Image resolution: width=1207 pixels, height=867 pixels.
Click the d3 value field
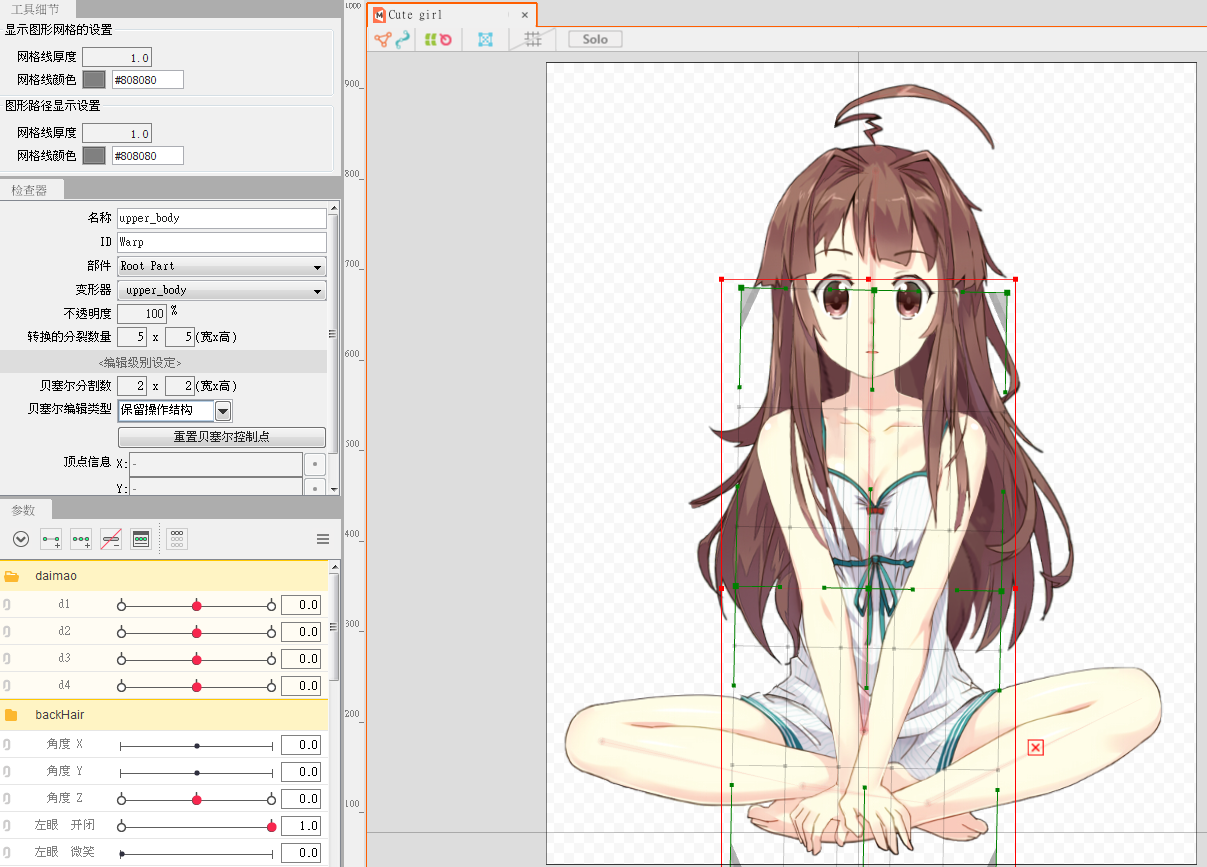301,659
